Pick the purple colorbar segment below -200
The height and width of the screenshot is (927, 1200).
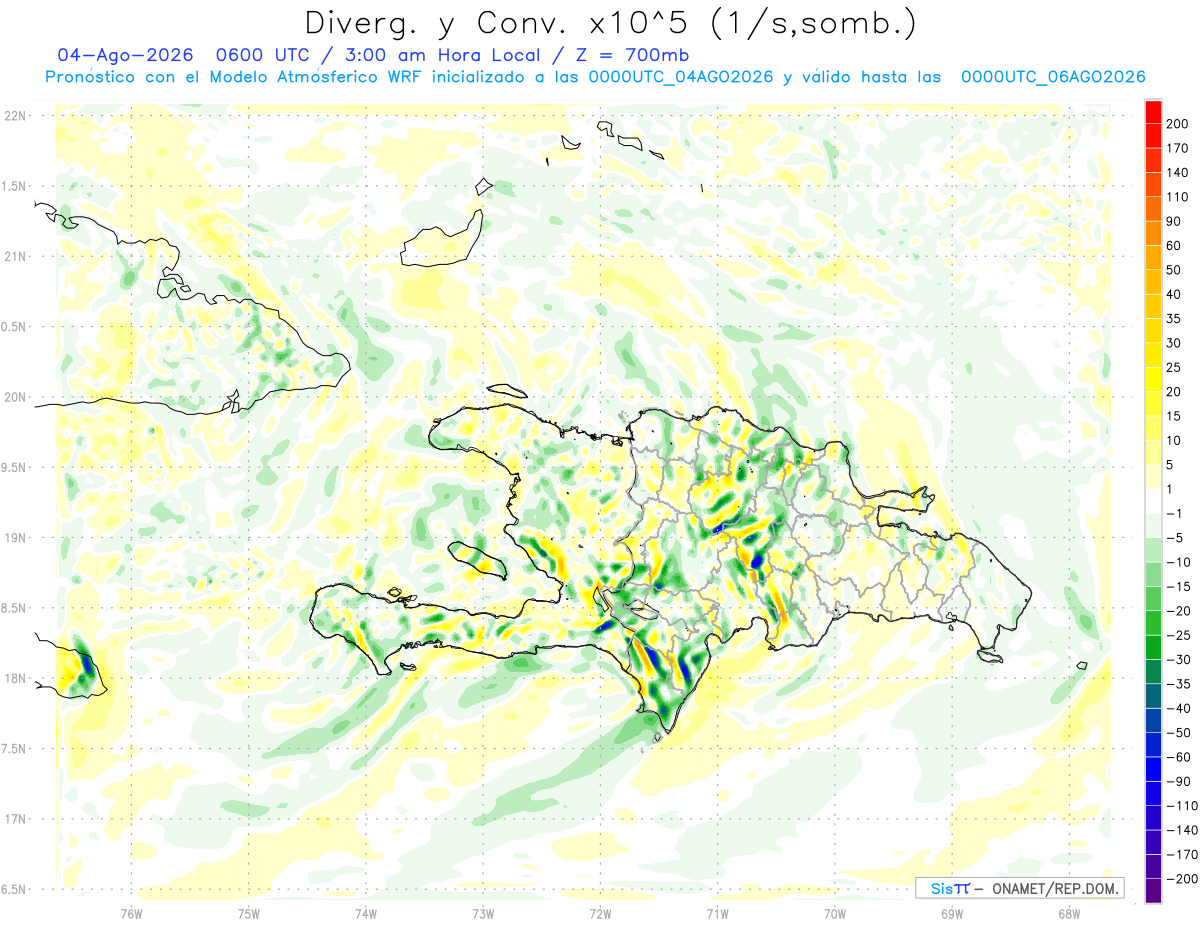click(x=1153, y=891)
